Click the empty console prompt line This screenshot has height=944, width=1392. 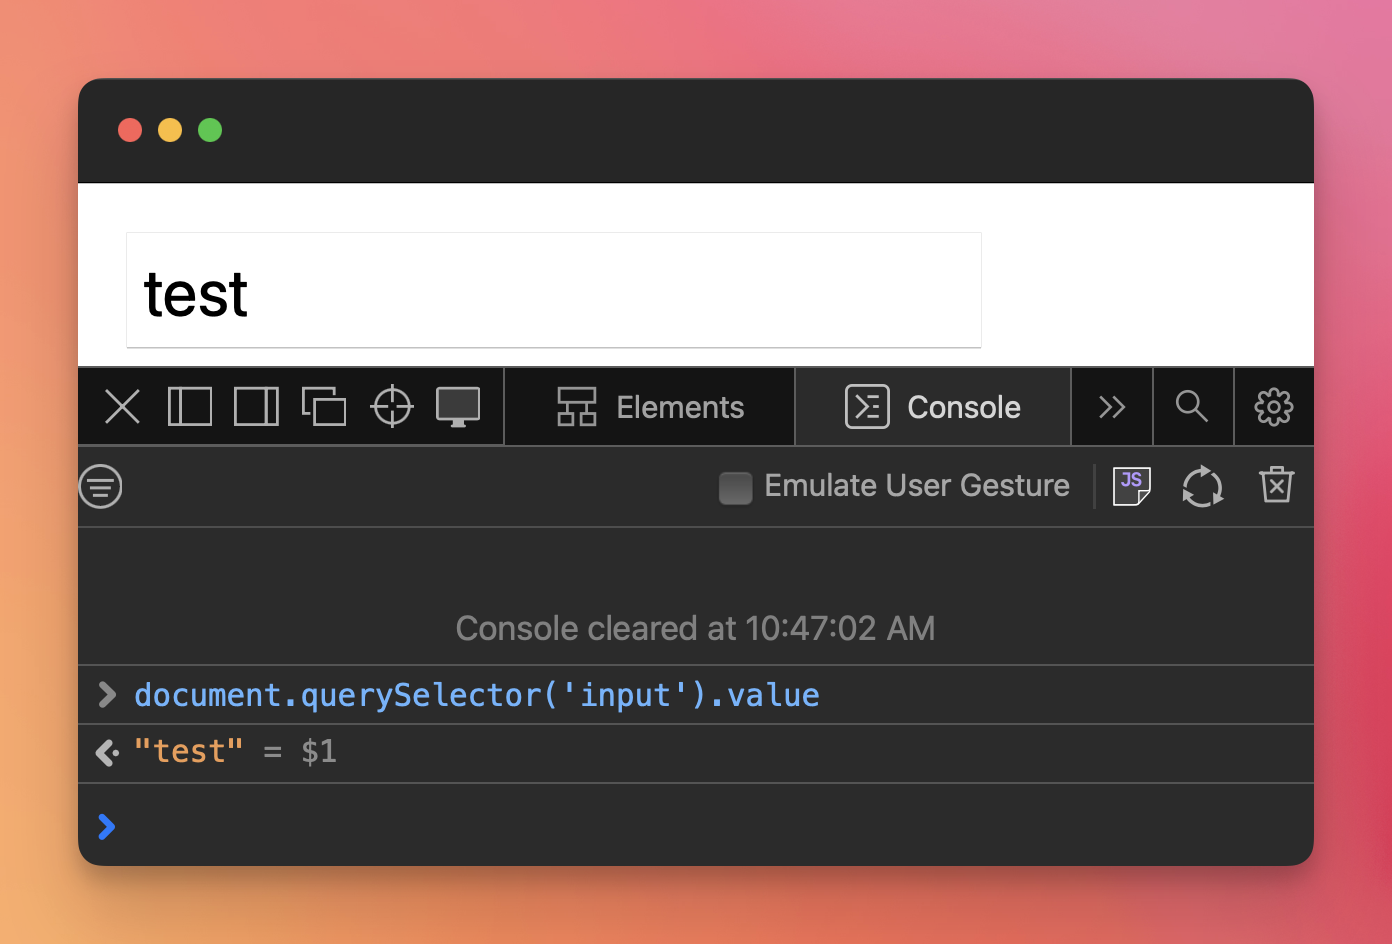click(700, 826)
